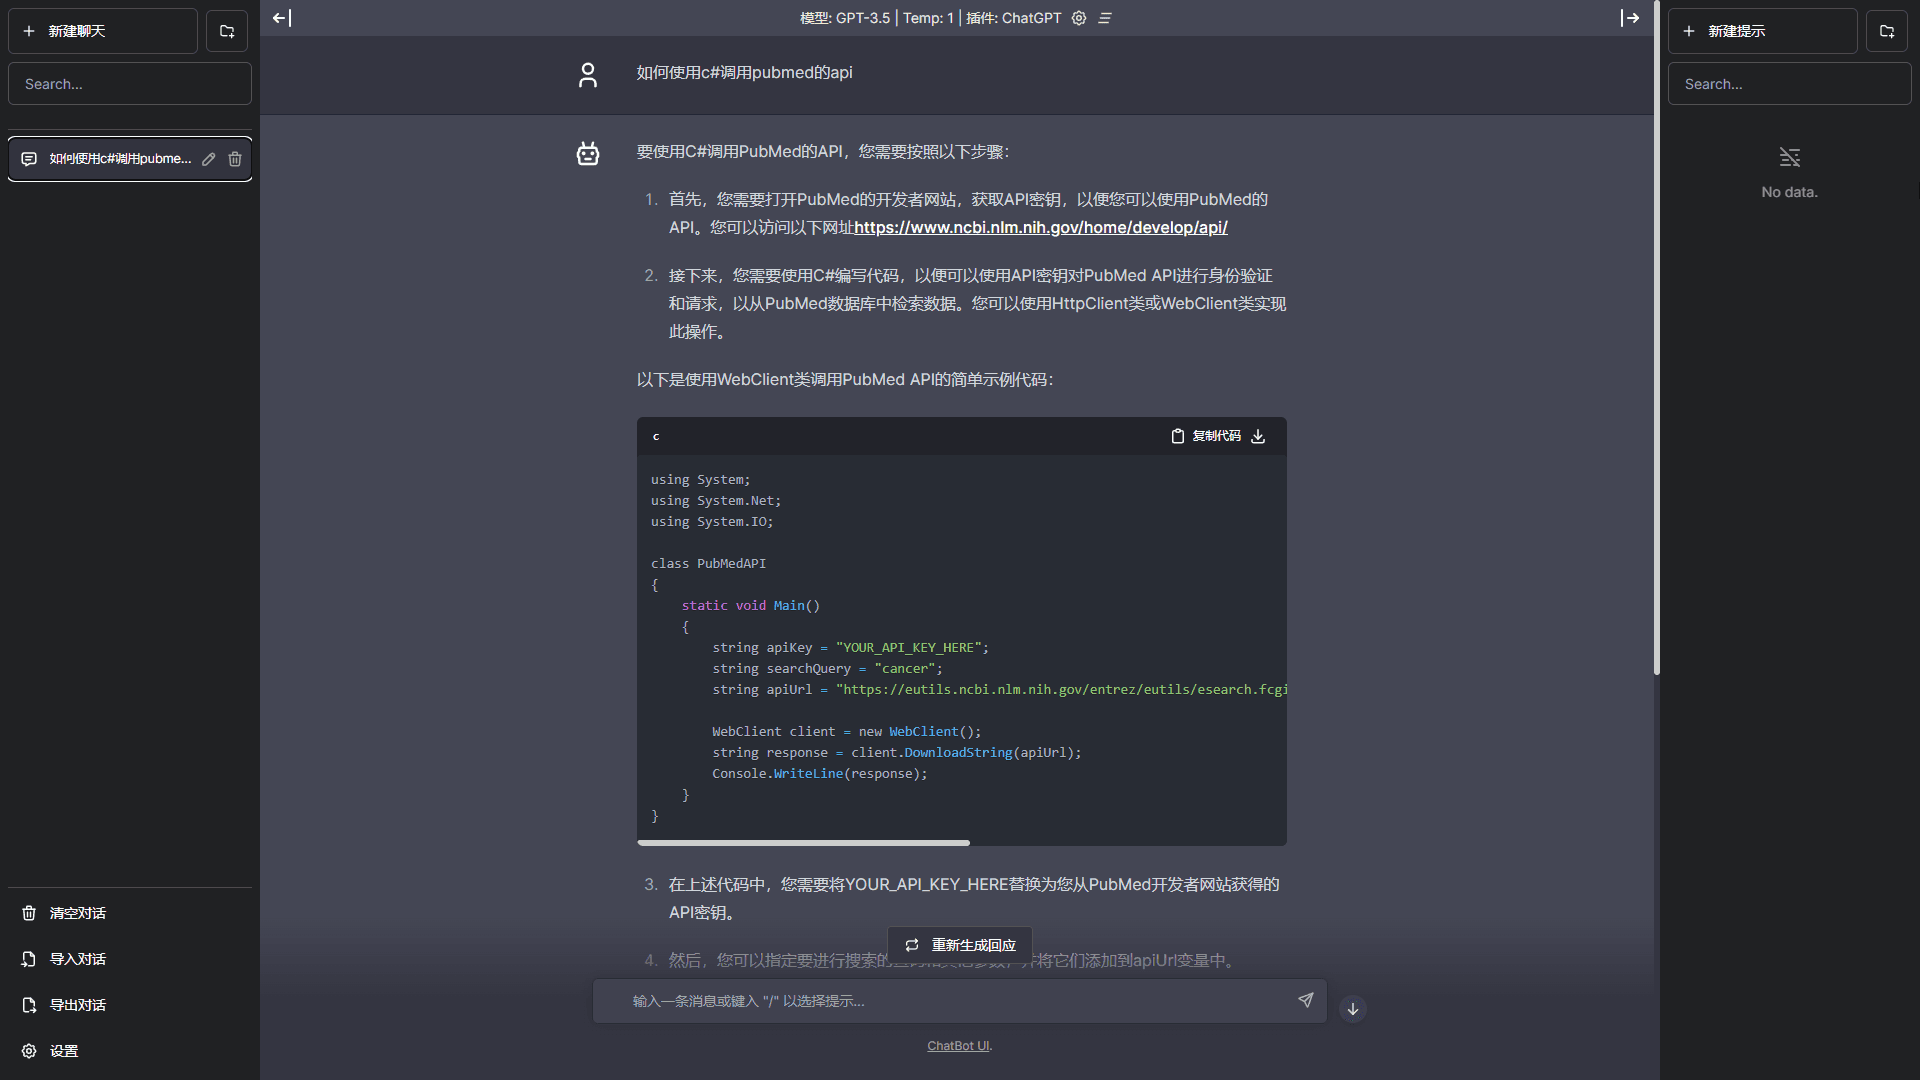Create a new chat folder in the left sidebar
This screenshot has width=1920, height=1080.
226,31
